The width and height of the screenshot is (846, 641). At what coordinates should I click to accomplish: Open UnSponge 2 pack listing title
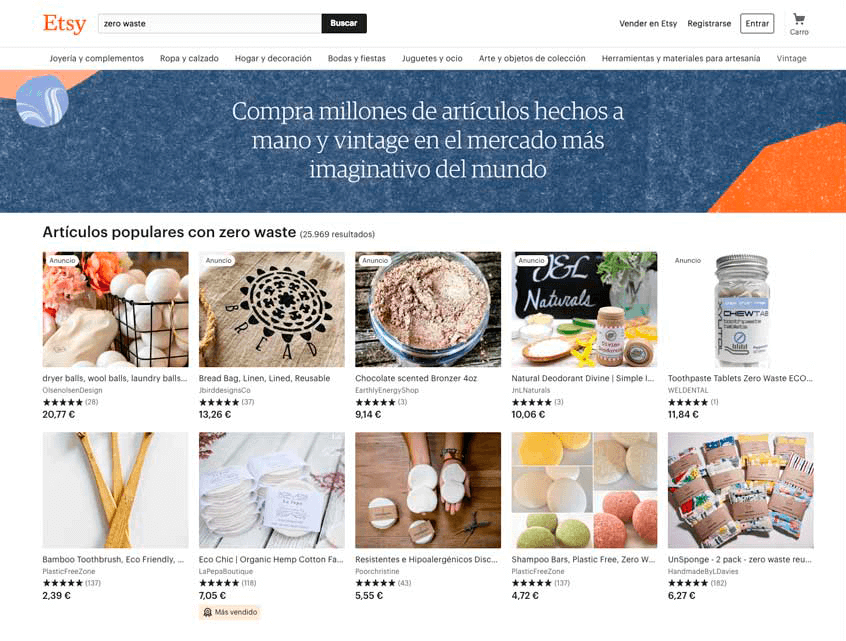(740, 560)
